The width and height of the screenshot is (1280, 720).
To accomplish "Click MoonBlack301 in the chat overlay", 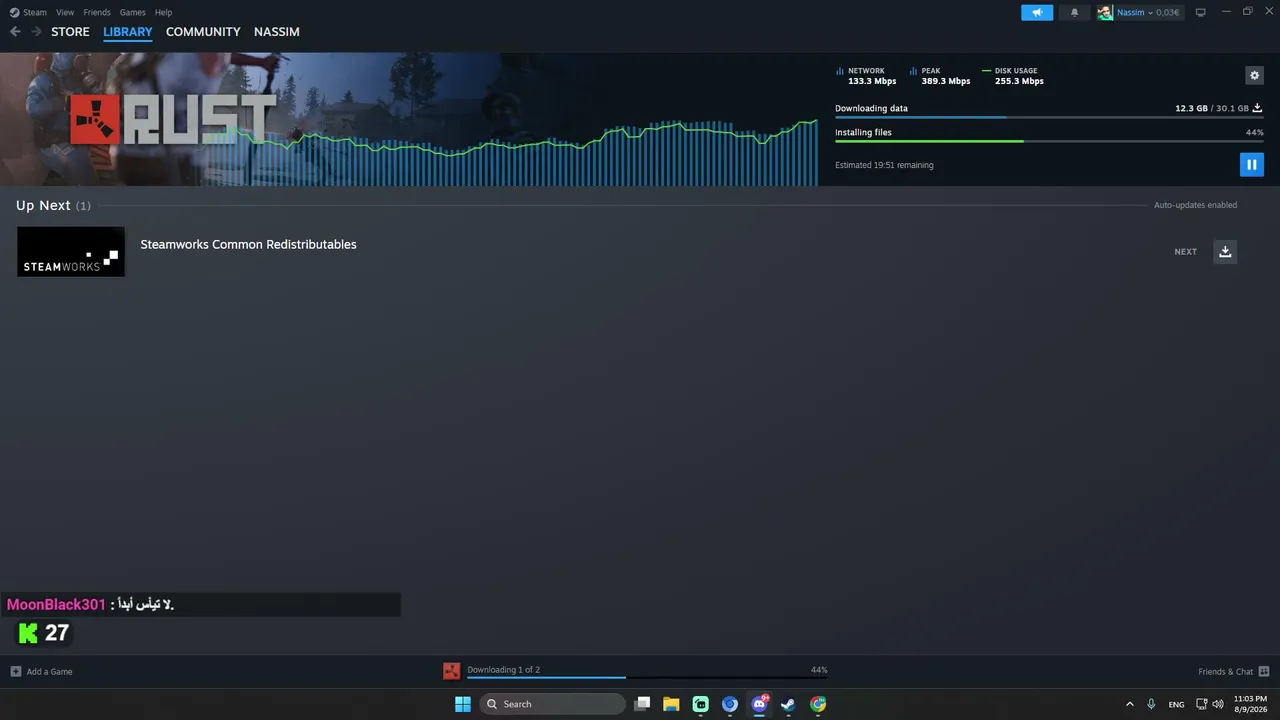I will click(x=56, y=604).
